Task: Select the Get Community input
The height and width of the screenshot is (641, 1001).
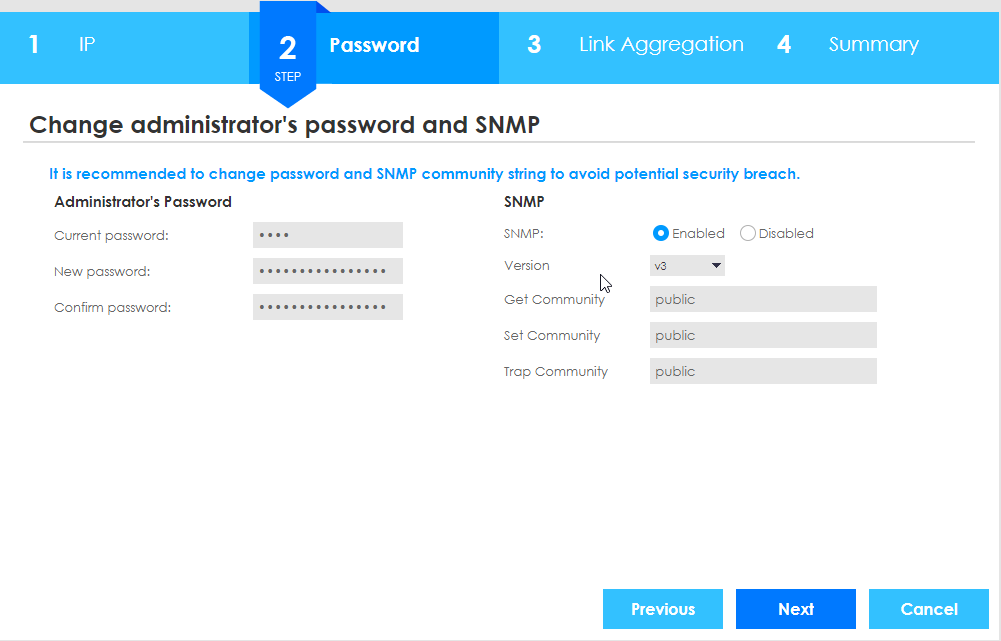Action: click(763, 299)
